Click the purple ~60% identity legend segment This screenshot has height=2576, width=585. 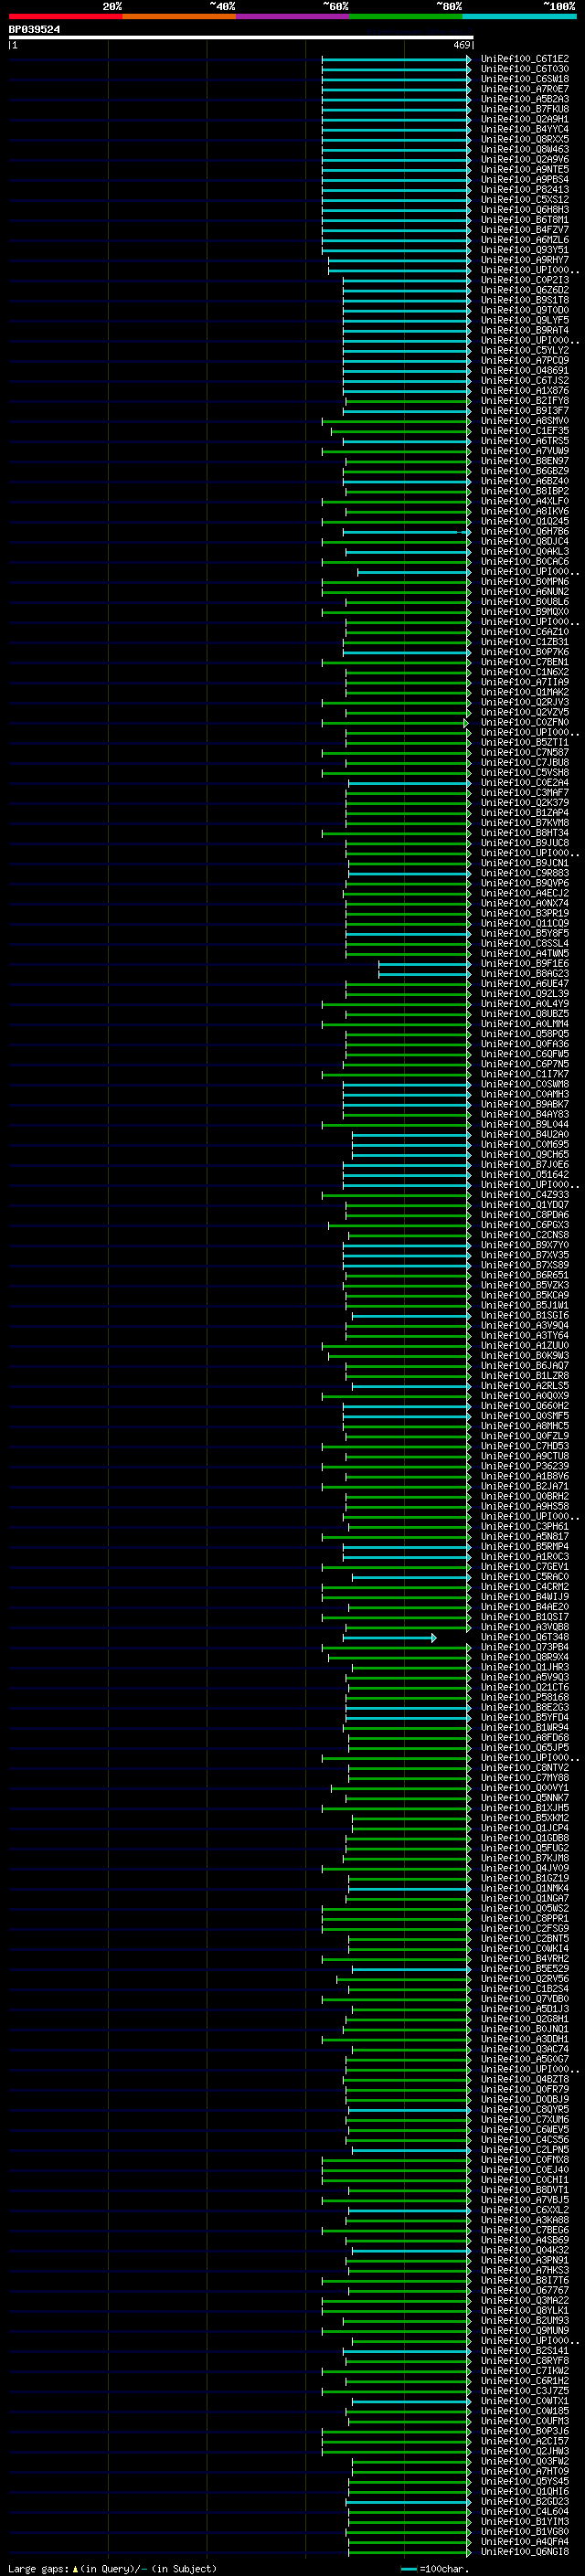(292, 16)
